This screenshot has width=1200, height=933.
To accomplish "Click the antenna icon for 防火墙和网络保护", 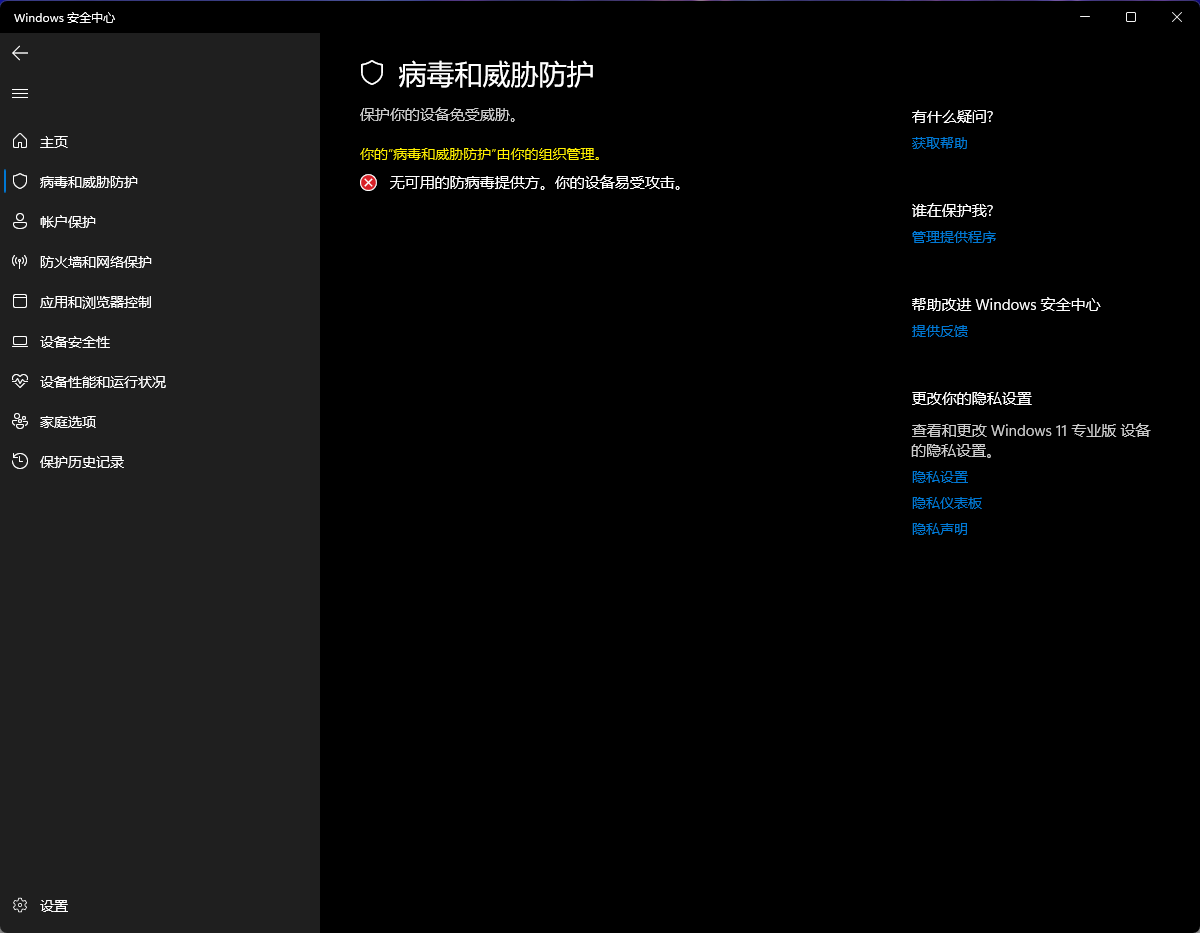I will [20, 262].
